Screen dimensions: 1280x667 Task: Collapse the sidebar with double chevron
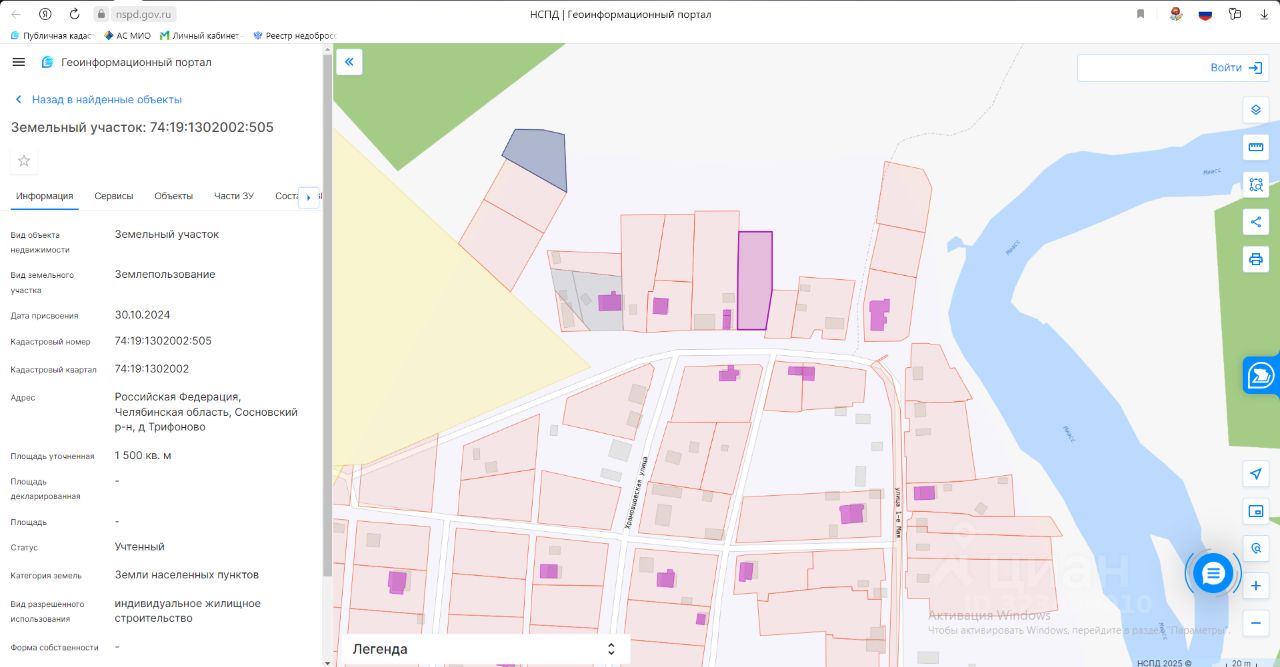(x=349, y=62)
